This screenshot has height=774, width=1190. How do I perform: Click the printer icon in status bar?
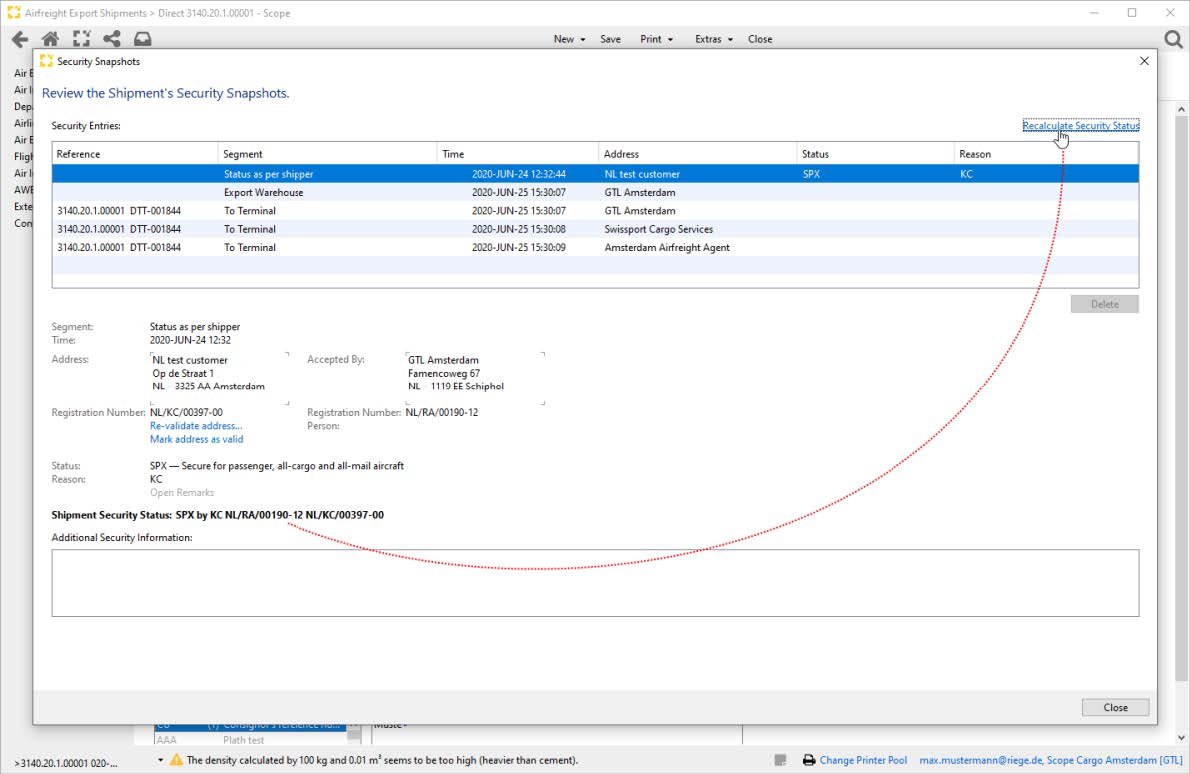coord(808,760)
